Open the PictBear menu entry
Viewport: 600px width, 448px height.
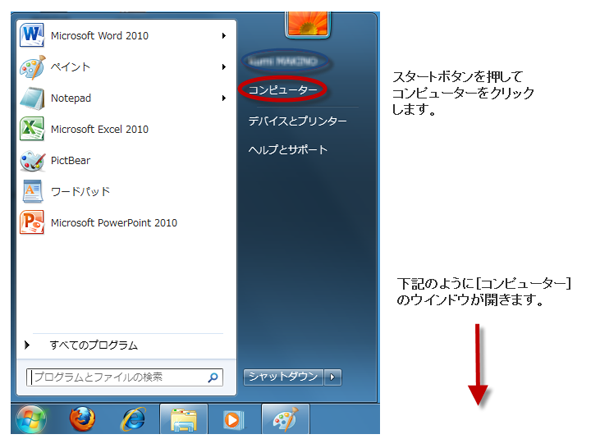pyautogui.click(x=124, y=160)
